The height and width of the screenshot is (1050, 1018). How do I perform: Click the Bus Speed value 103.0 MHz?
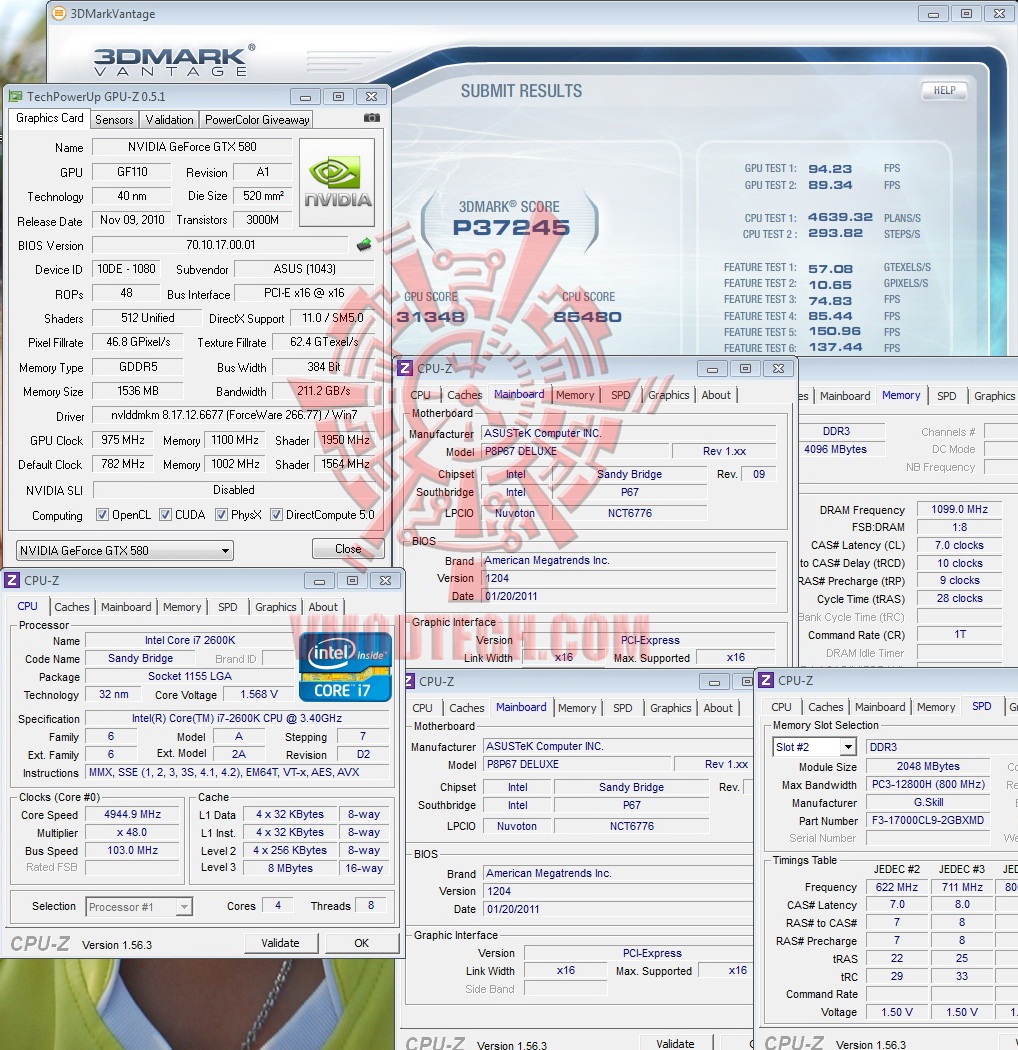tap(133, 850)
